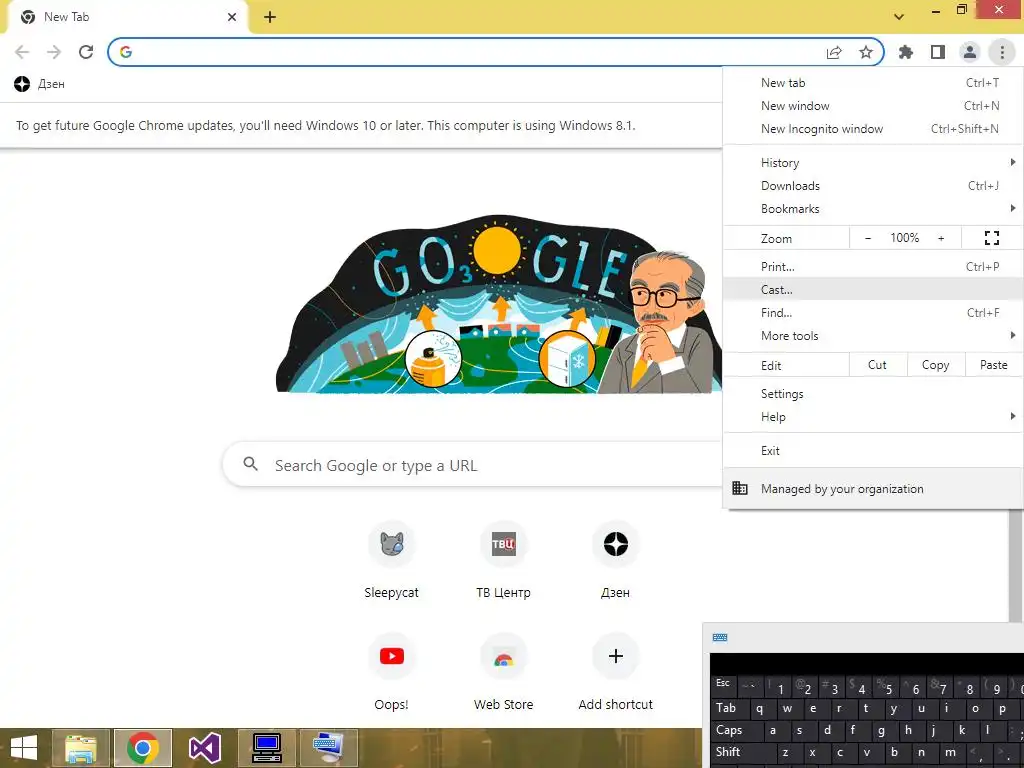Viewport: 1024px width, 768px height.
Task: Open the Oops! YouTube shortcut
Action: 391,673
